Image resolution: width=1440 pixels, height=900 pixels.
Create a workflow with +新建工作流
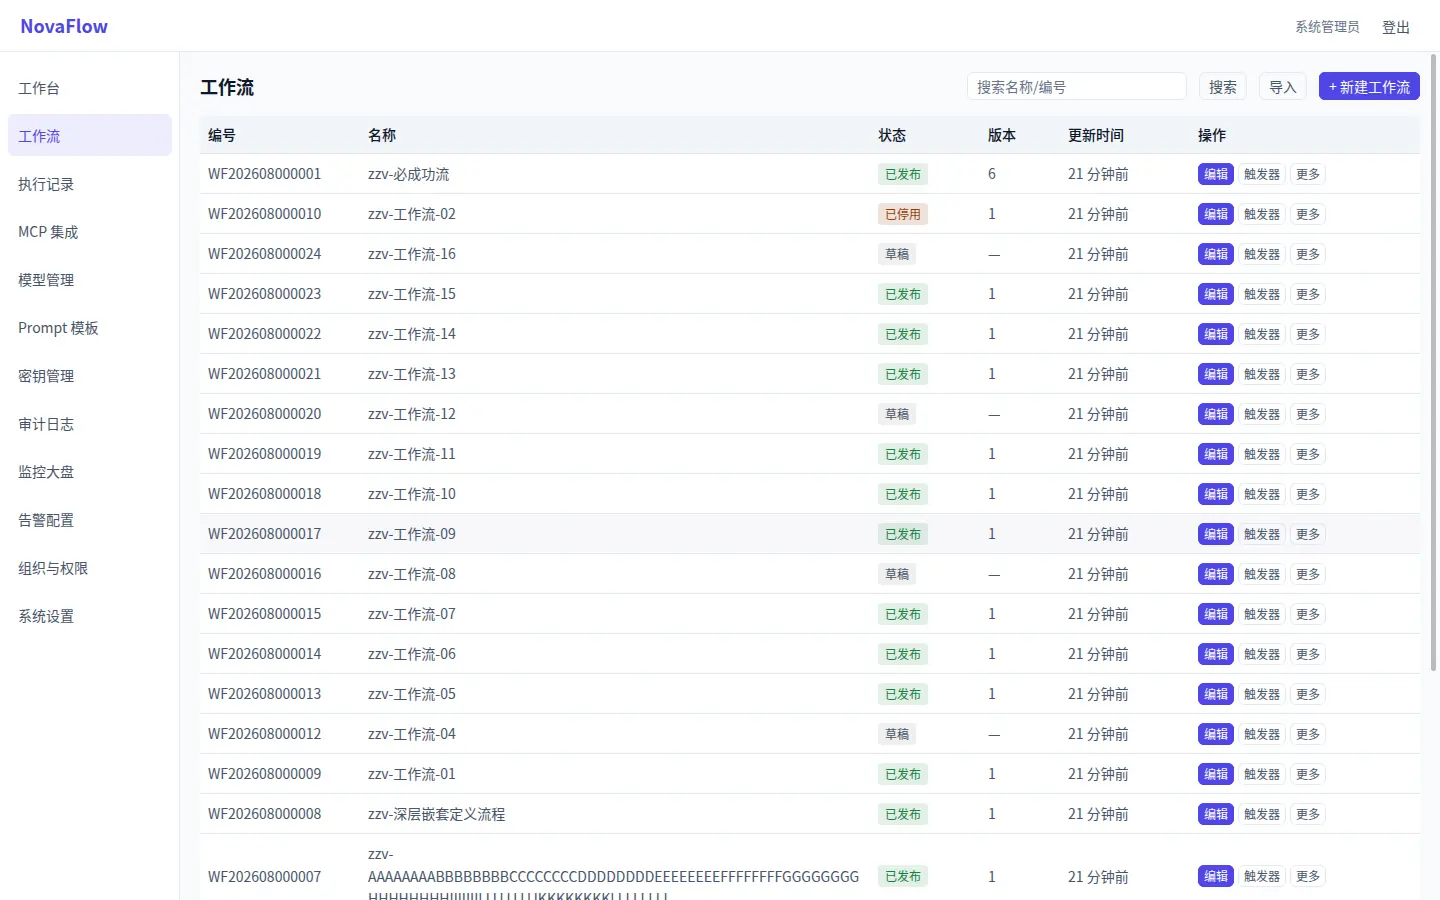pyautogui.click(x=1369, y=87)
